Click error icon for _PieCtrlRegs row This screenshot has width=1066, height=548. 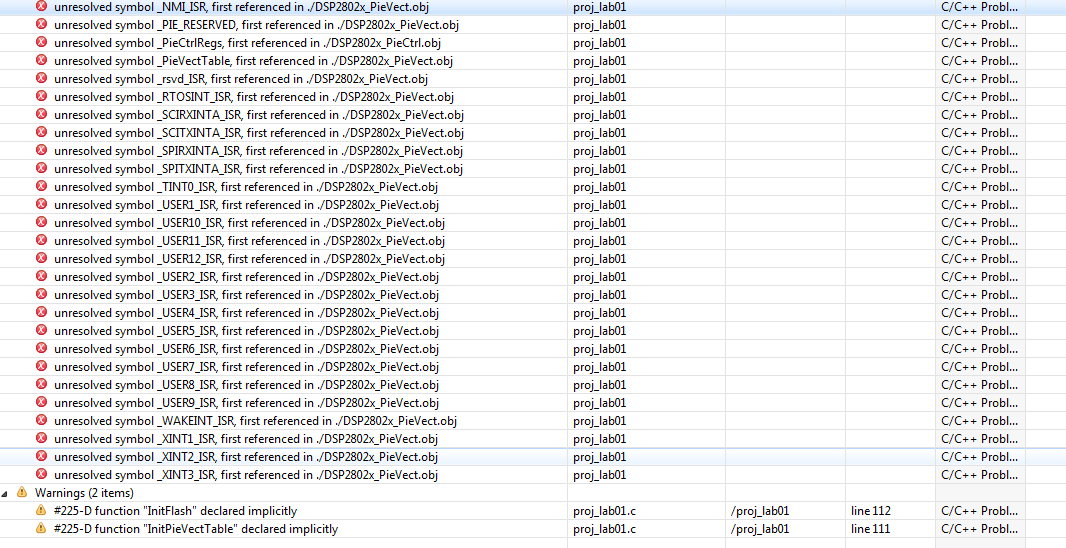(x=41, y=42)
